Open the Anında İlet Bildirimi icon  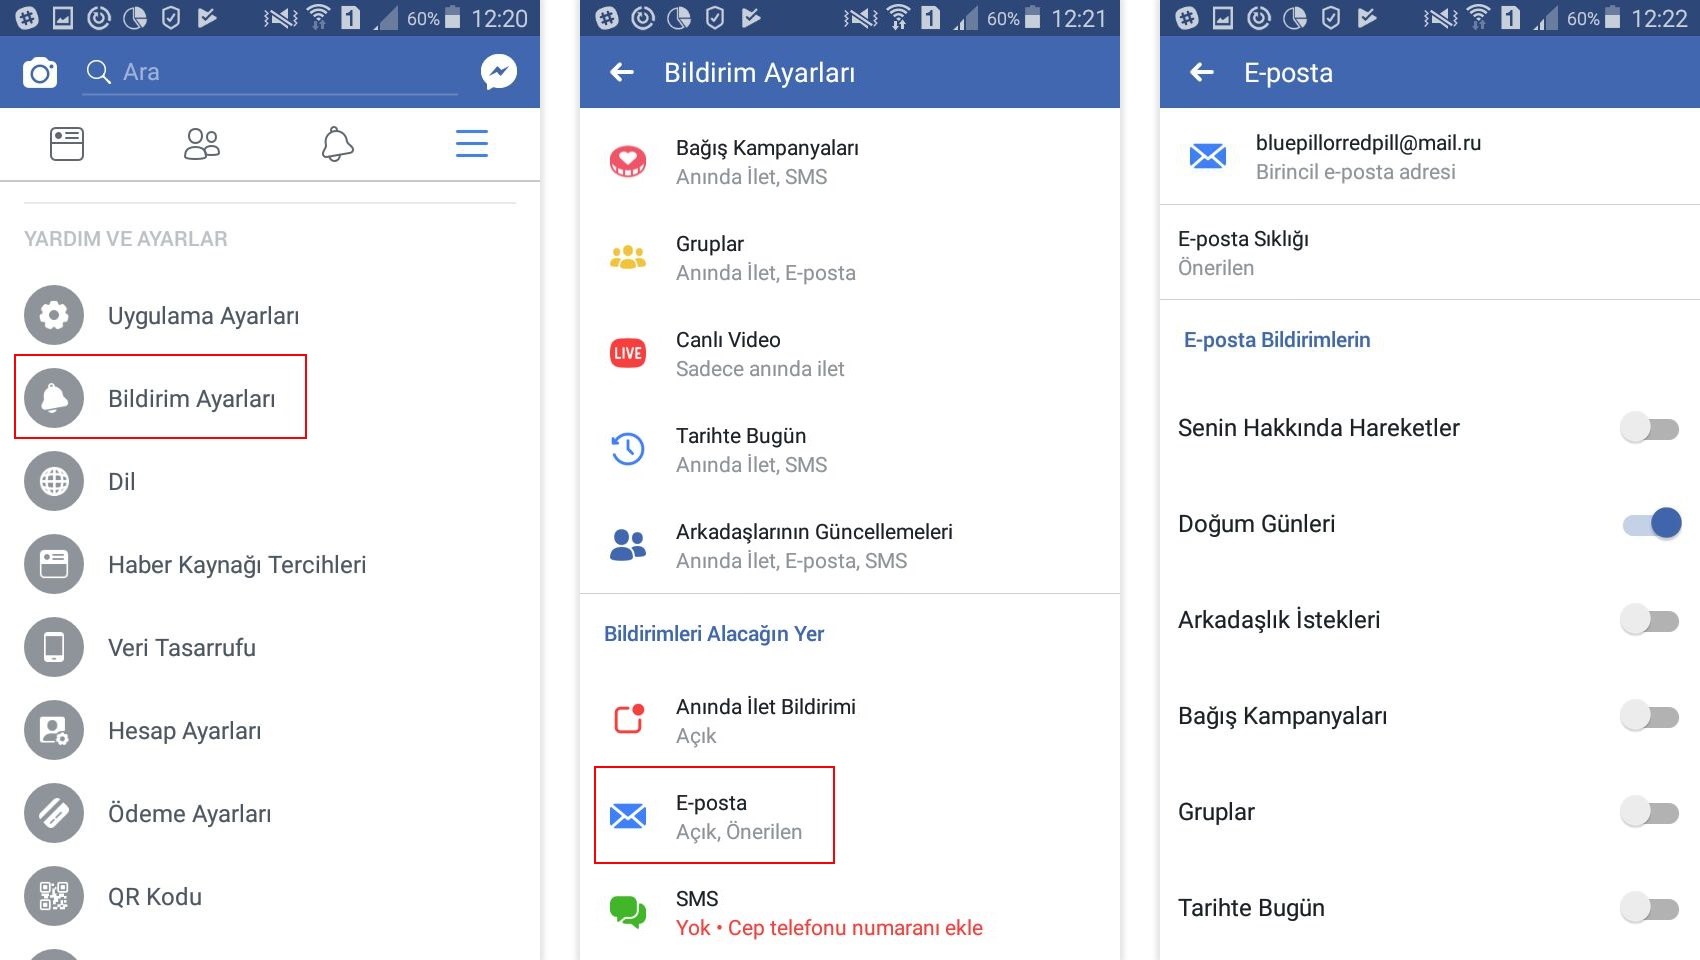628,719
